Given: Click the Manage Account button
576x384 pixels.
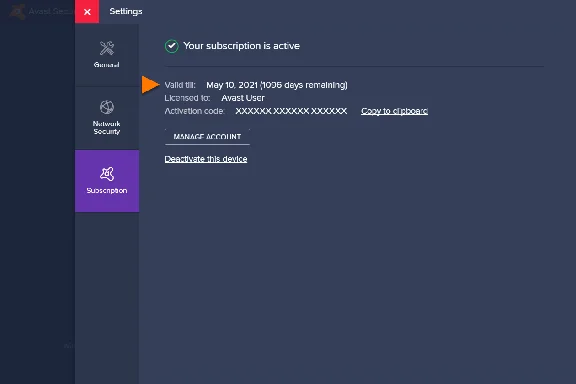Looking at the screenshot, I should pos(207,137).
